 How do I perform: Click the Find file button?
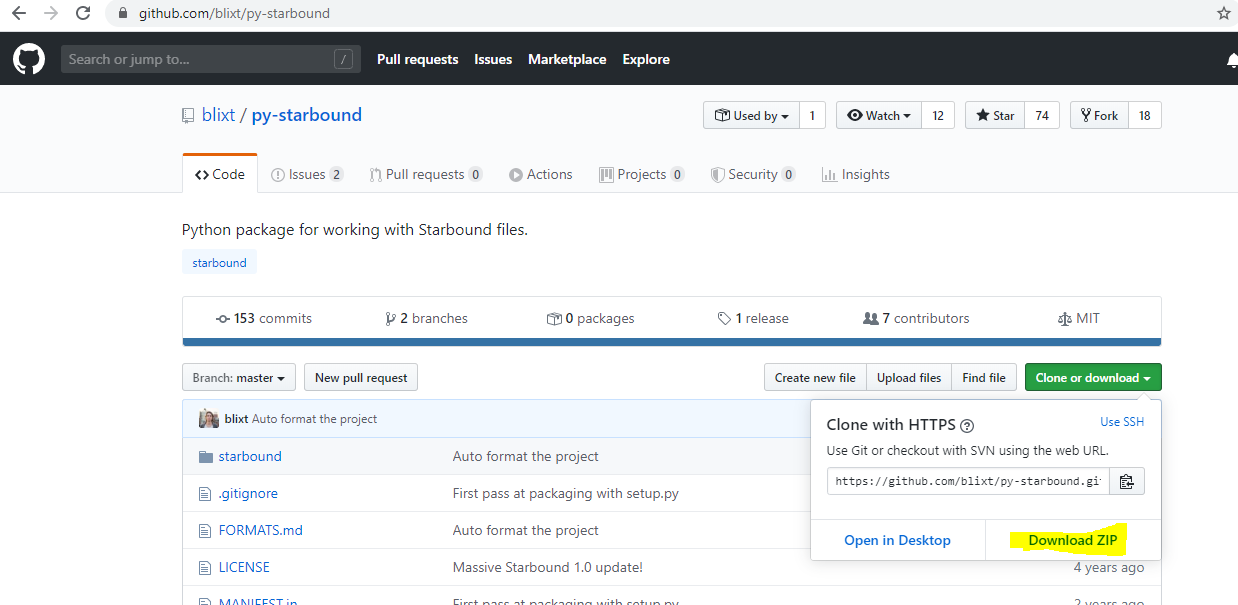point(984,377)
